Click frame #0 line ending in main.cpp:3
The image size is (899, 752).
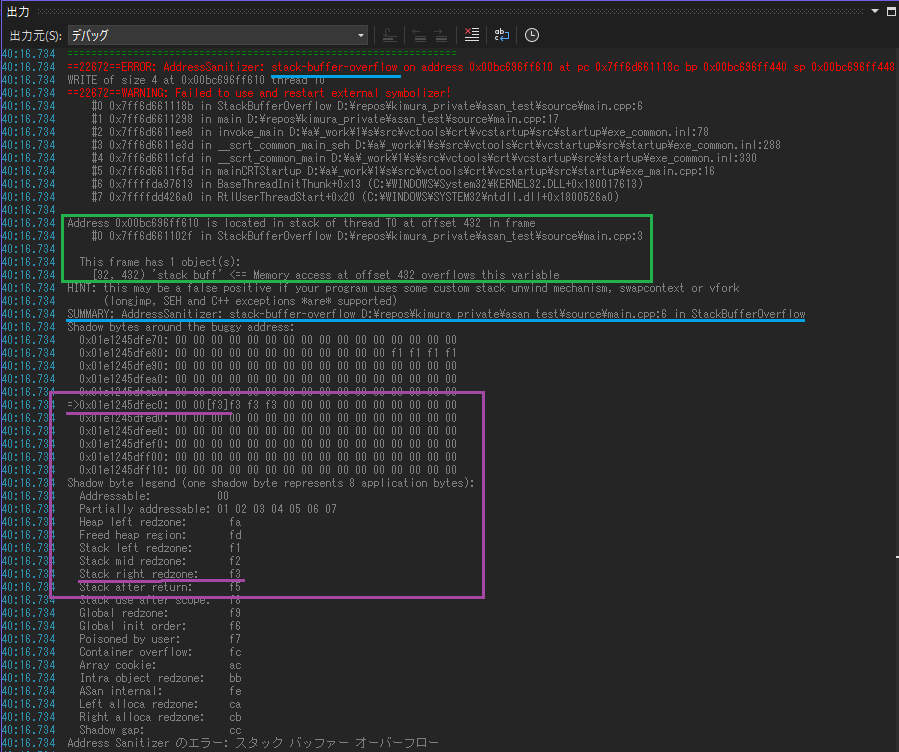tap(367, 236)
